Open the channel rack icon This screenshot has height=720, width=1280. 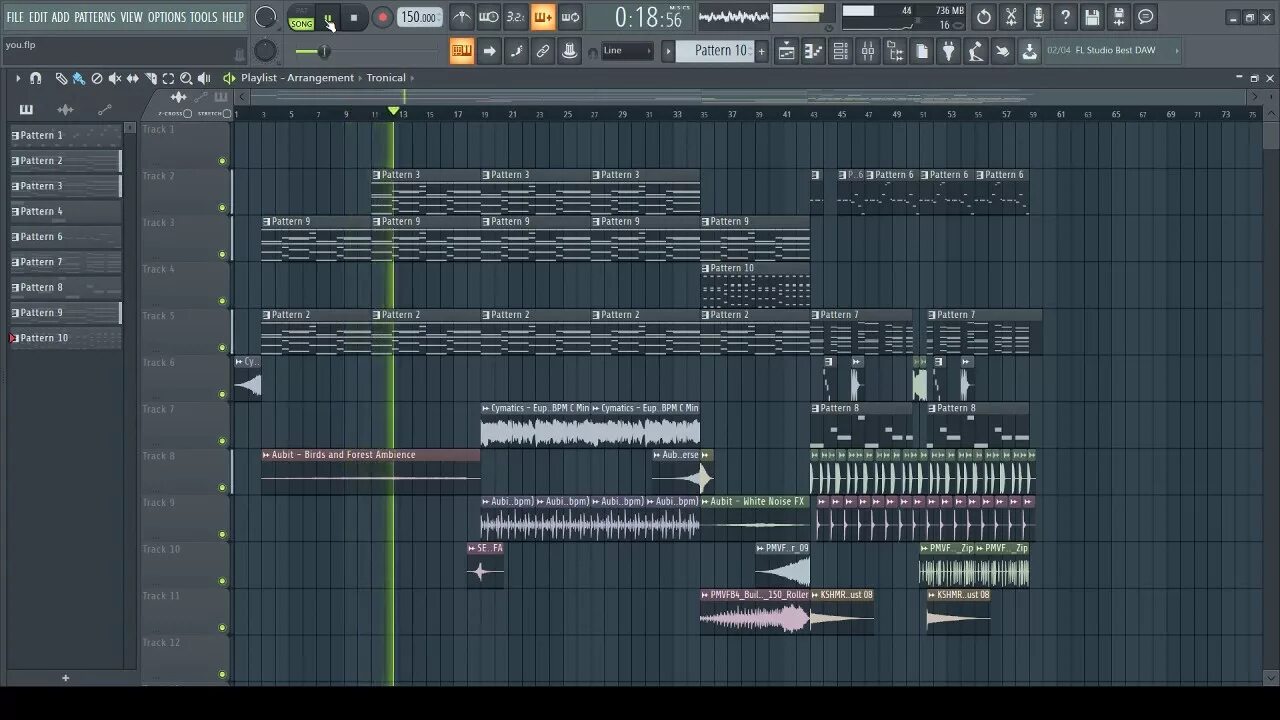click(841, 51)
